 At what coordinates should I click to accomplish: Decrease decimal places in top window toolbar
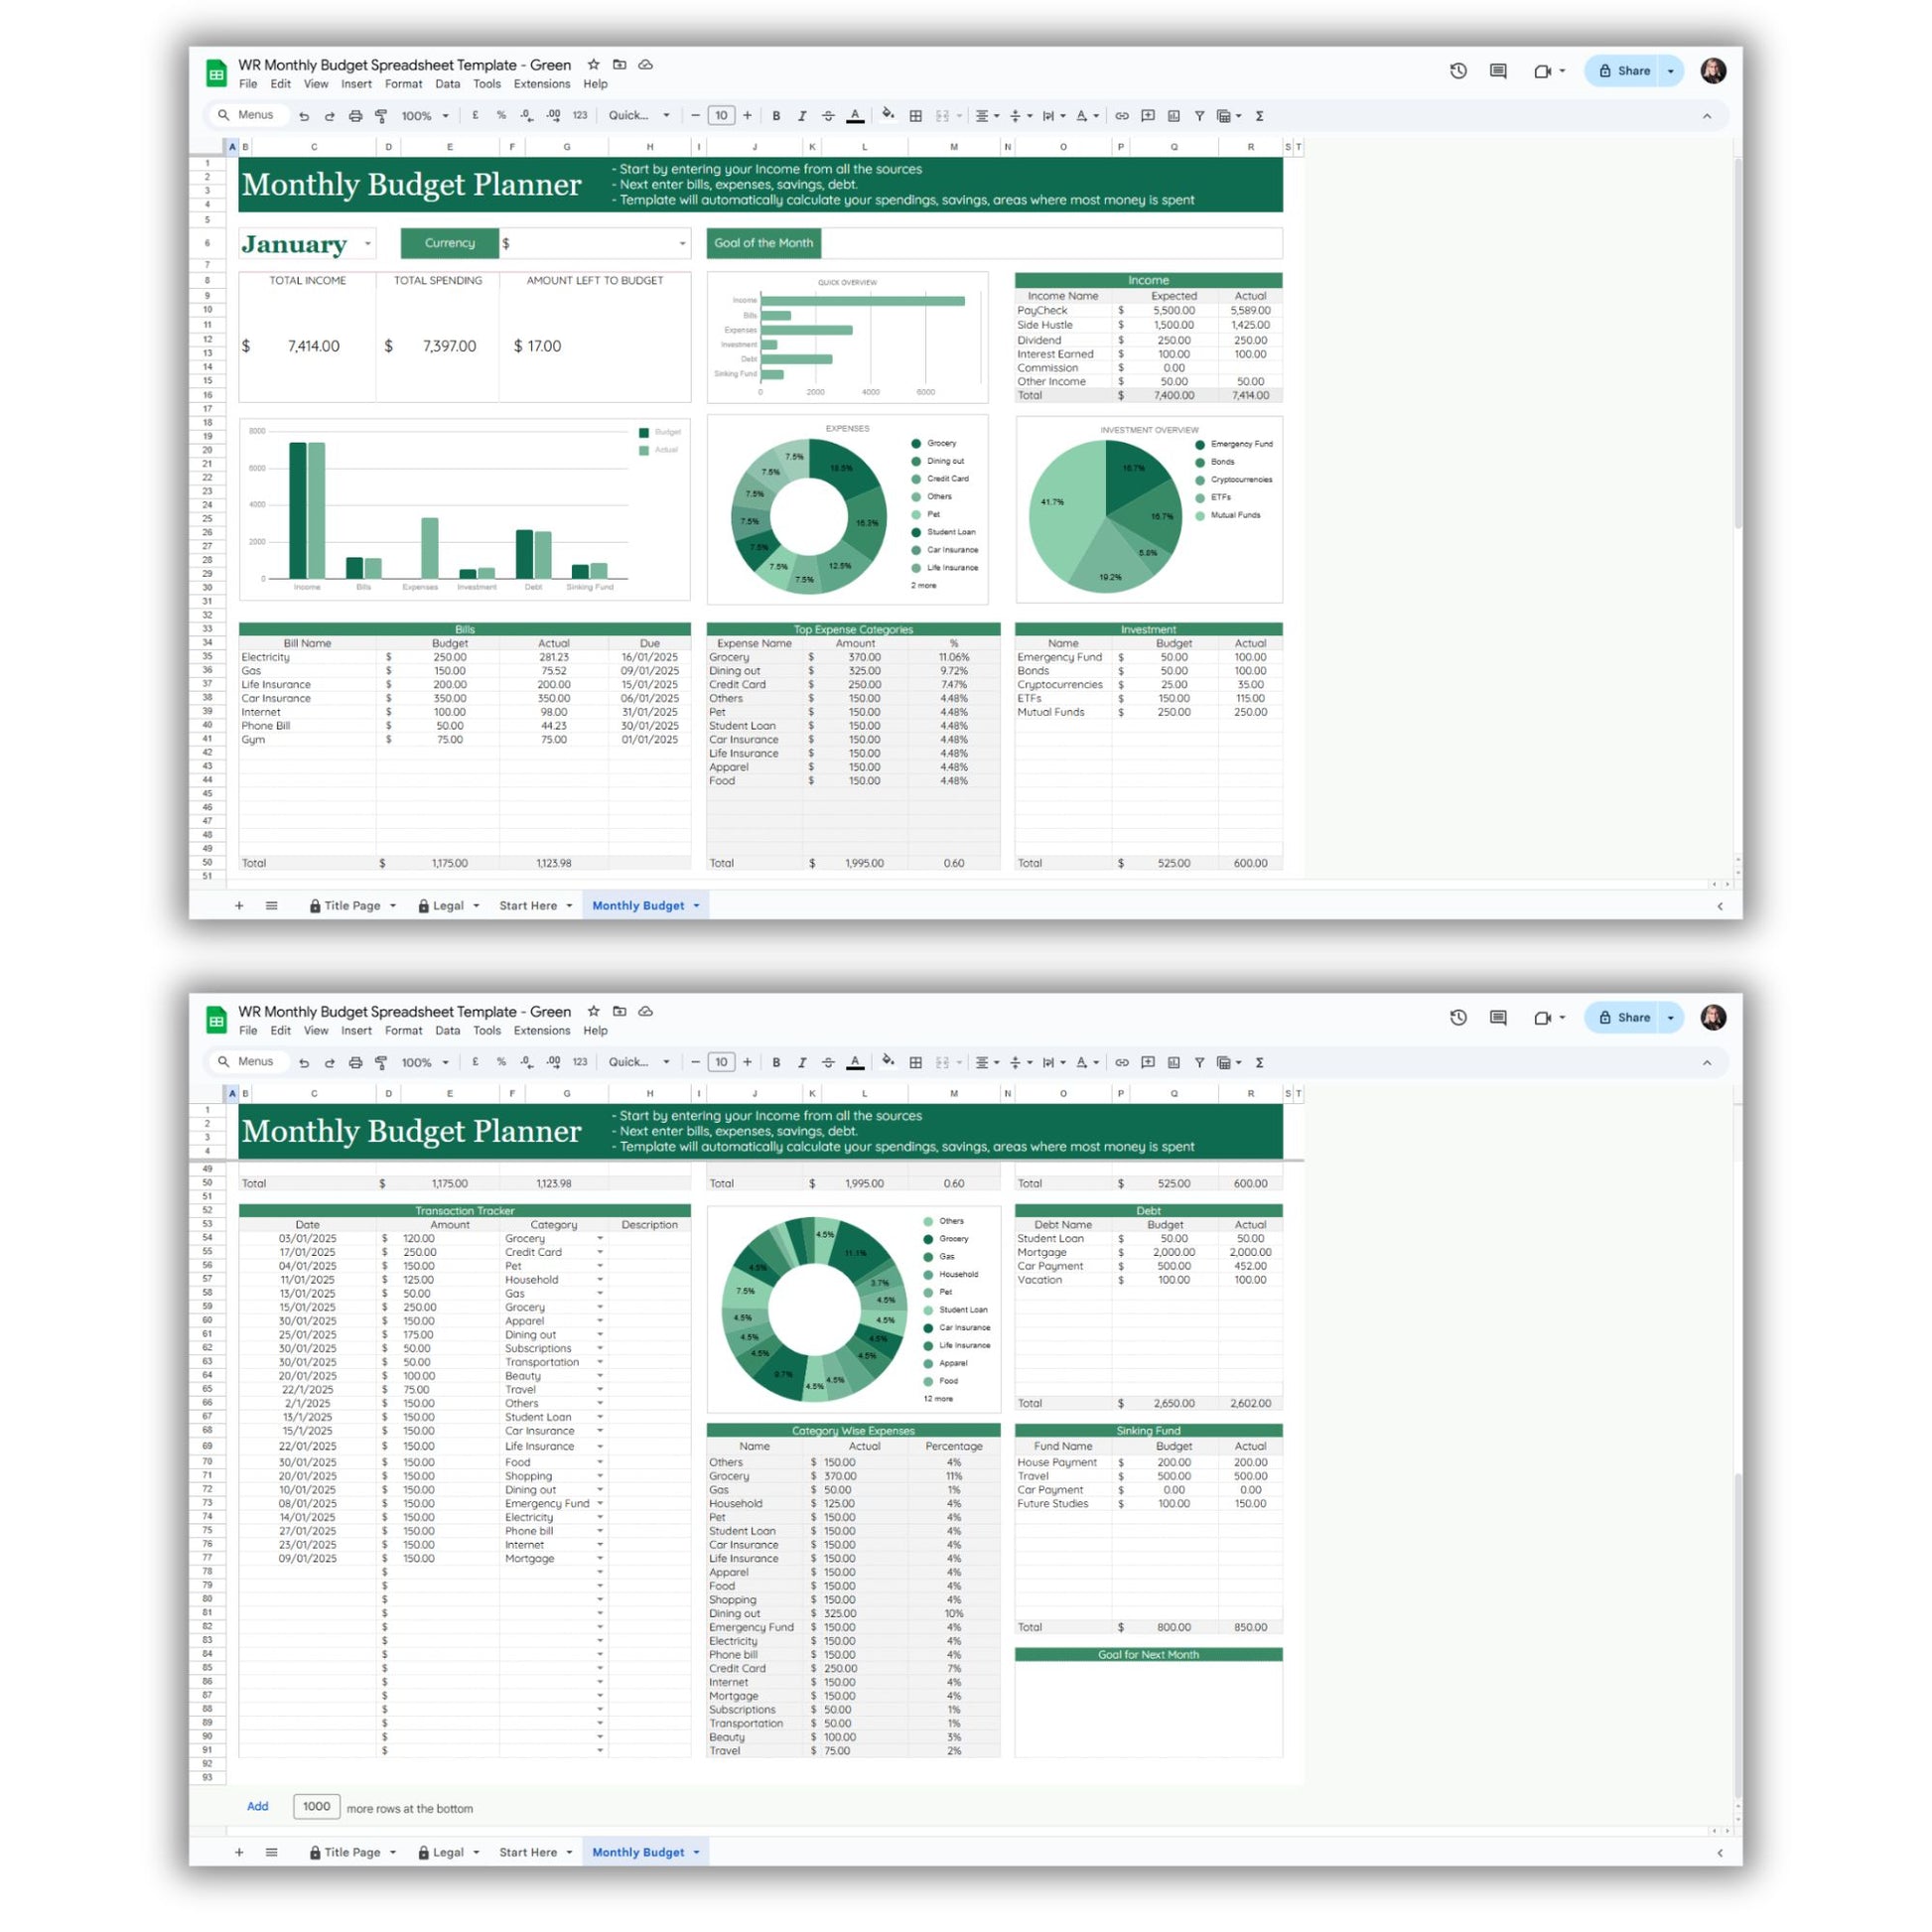pyautogui.click(x=527, y=116)
